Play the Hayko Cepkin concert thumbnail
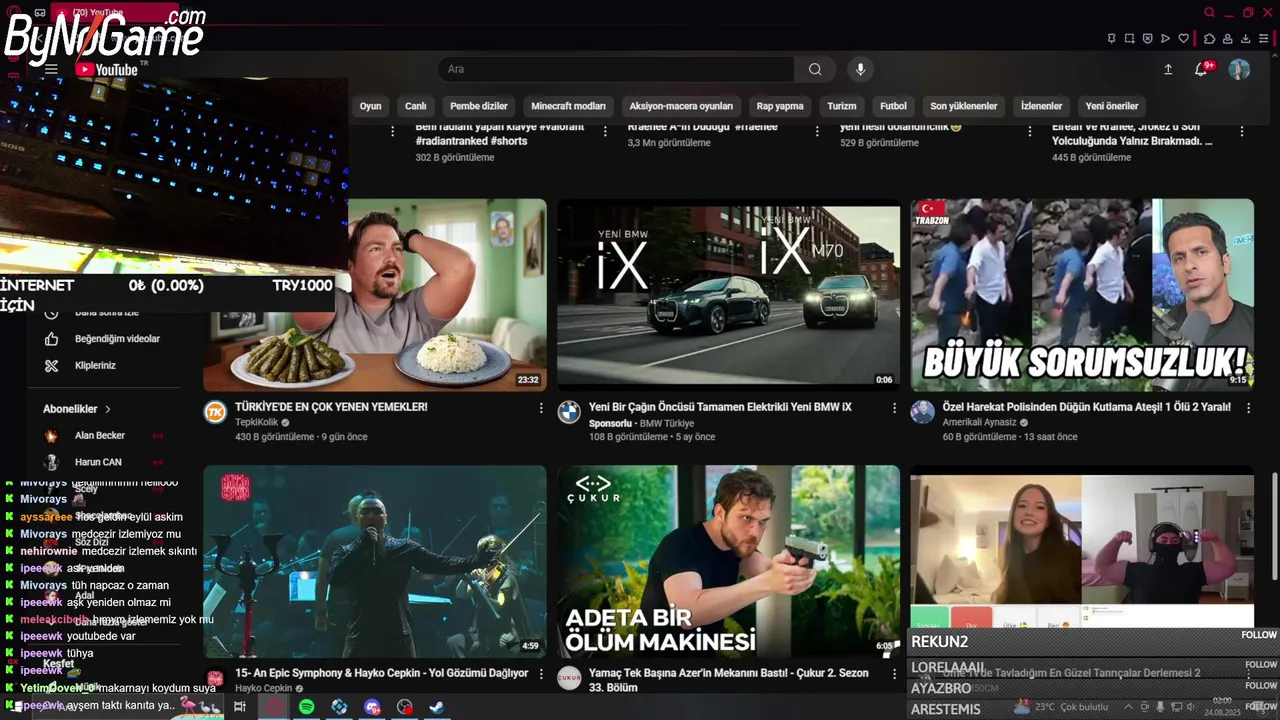The image size is (1280, 720). [375, 561]
